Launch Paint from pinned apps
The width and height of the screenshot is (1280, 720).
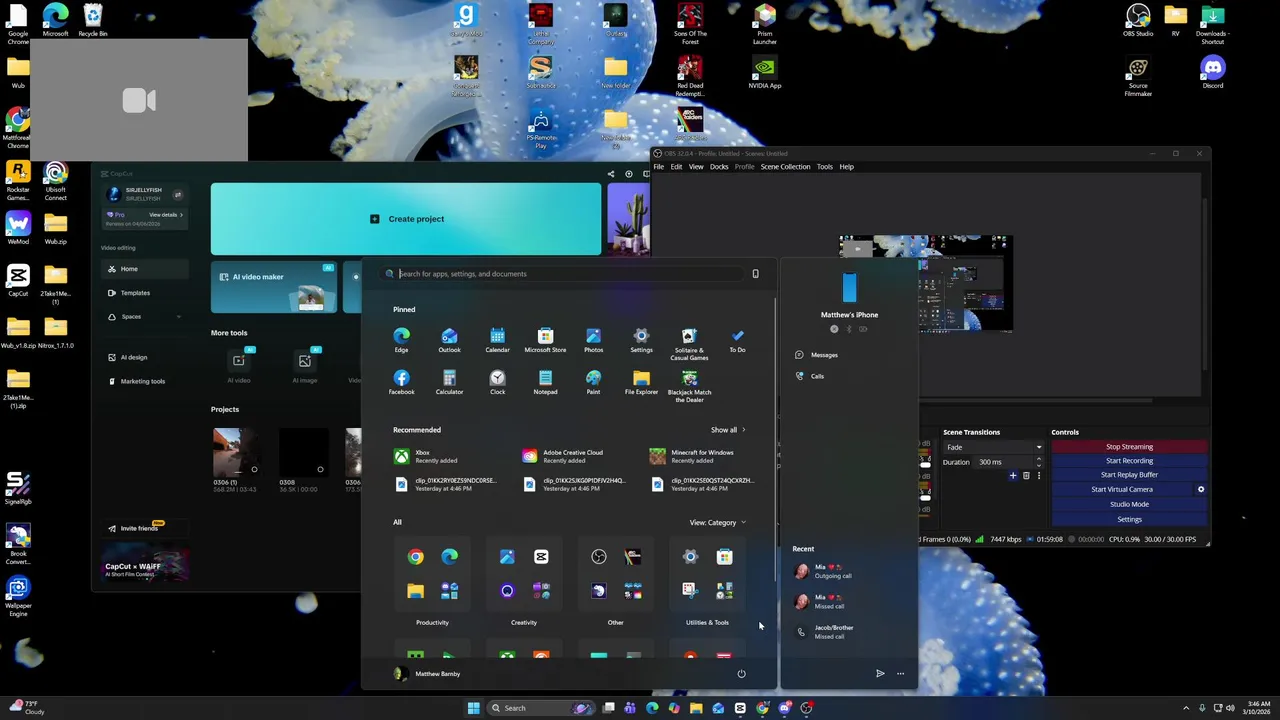click(593, 382)
